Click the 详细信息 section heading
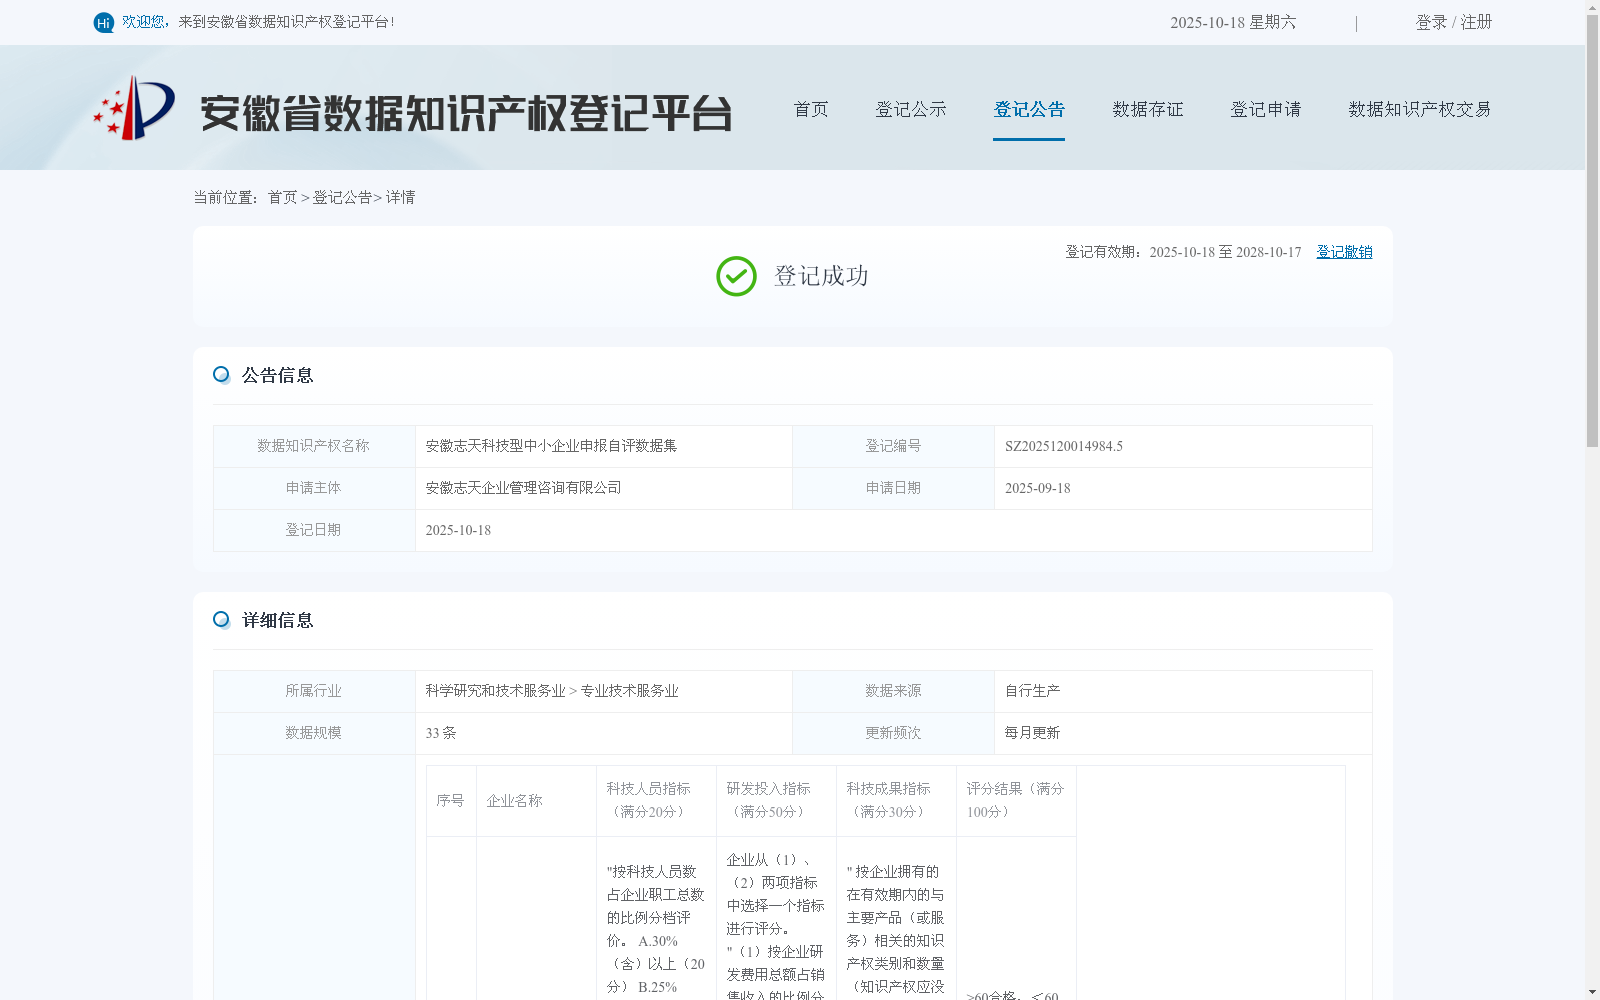1600x1000 pixels. click(x=278, y=620)
